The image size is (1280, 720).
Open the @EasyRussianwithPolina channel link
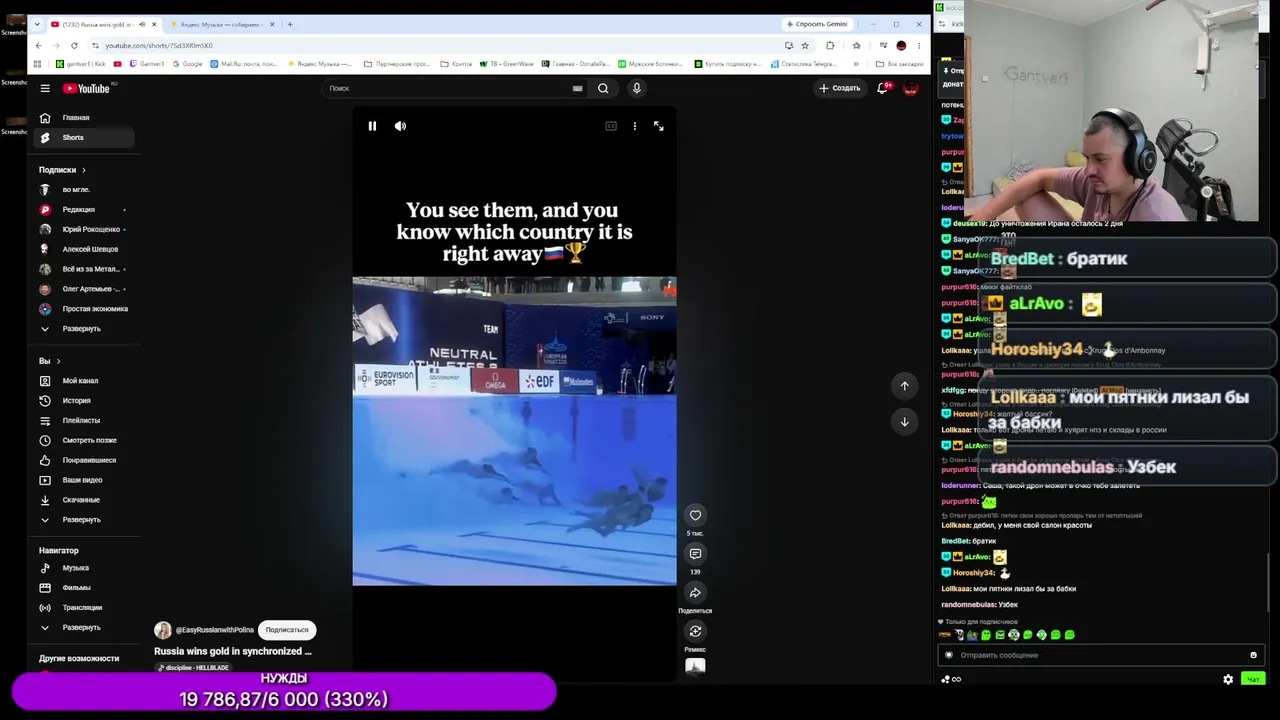215,630
